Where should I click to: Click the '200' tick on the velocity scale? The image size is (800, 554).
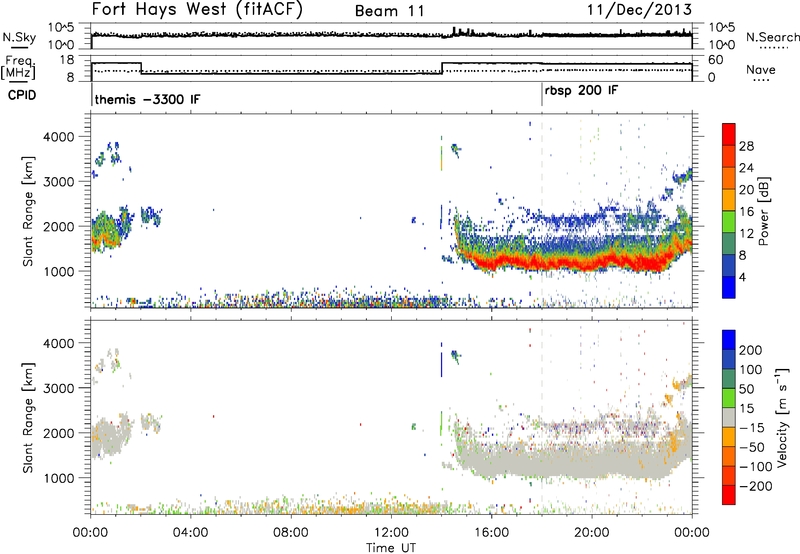[751, 350]
